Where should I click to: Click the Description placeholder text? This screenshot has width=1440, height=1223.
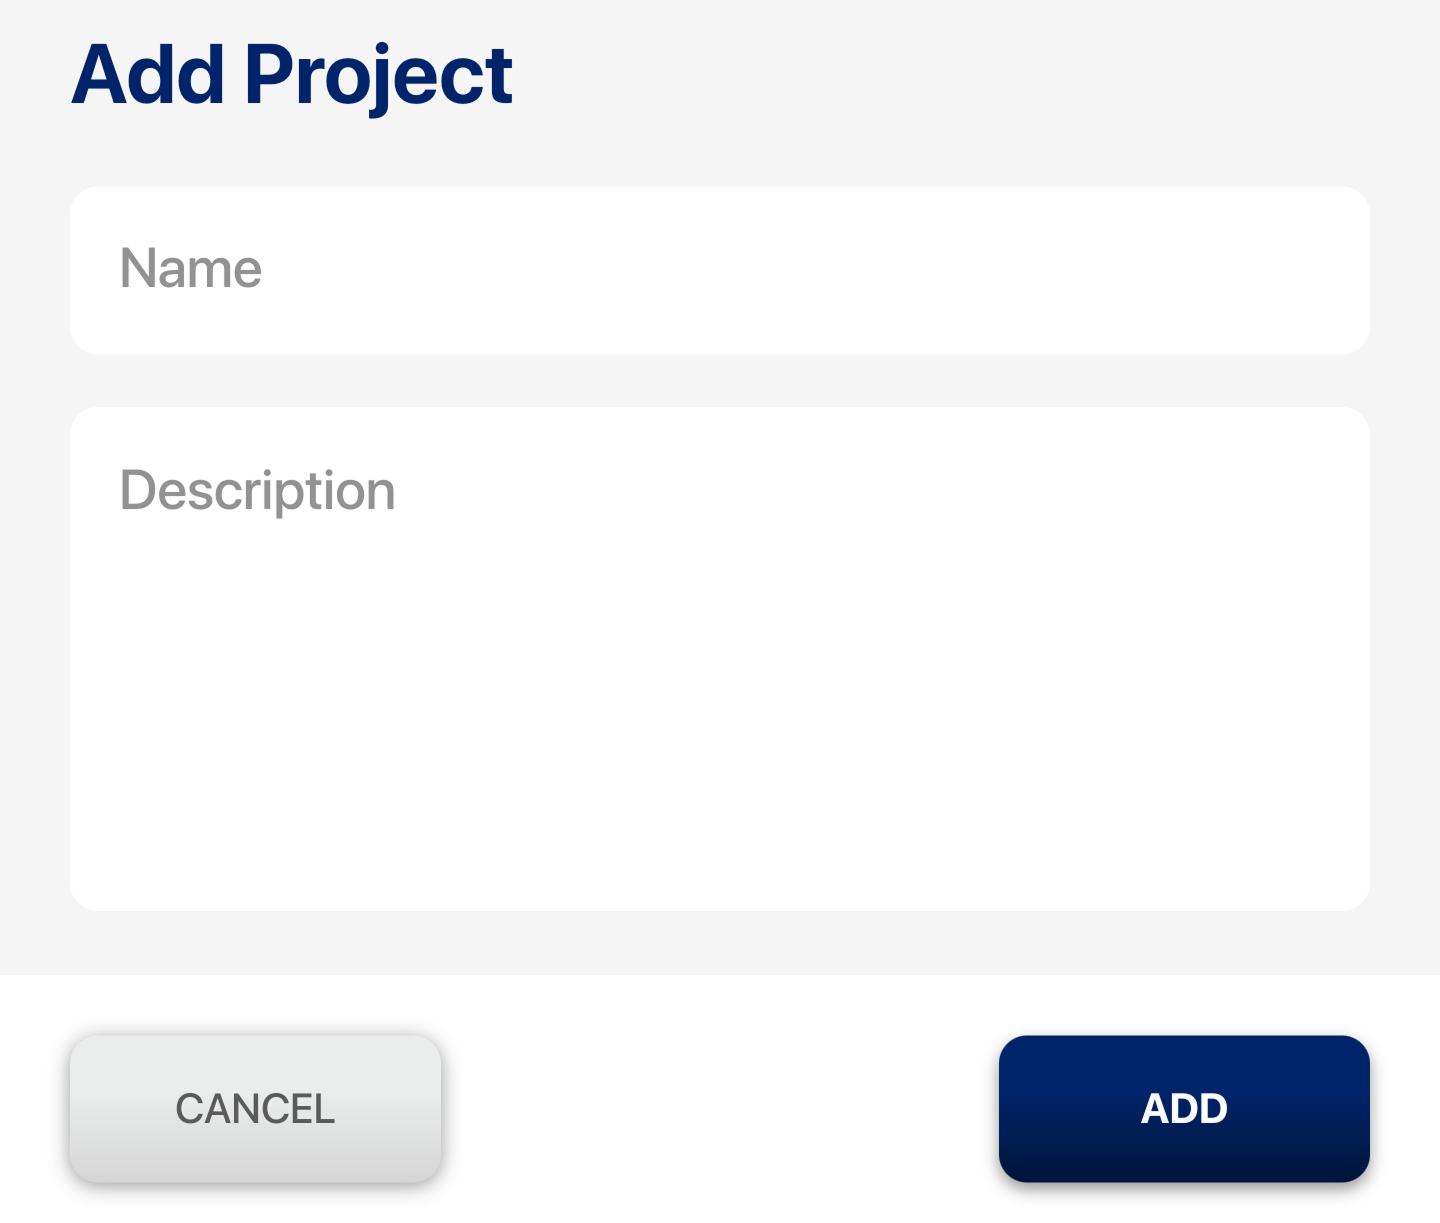(x=258, y=491)
